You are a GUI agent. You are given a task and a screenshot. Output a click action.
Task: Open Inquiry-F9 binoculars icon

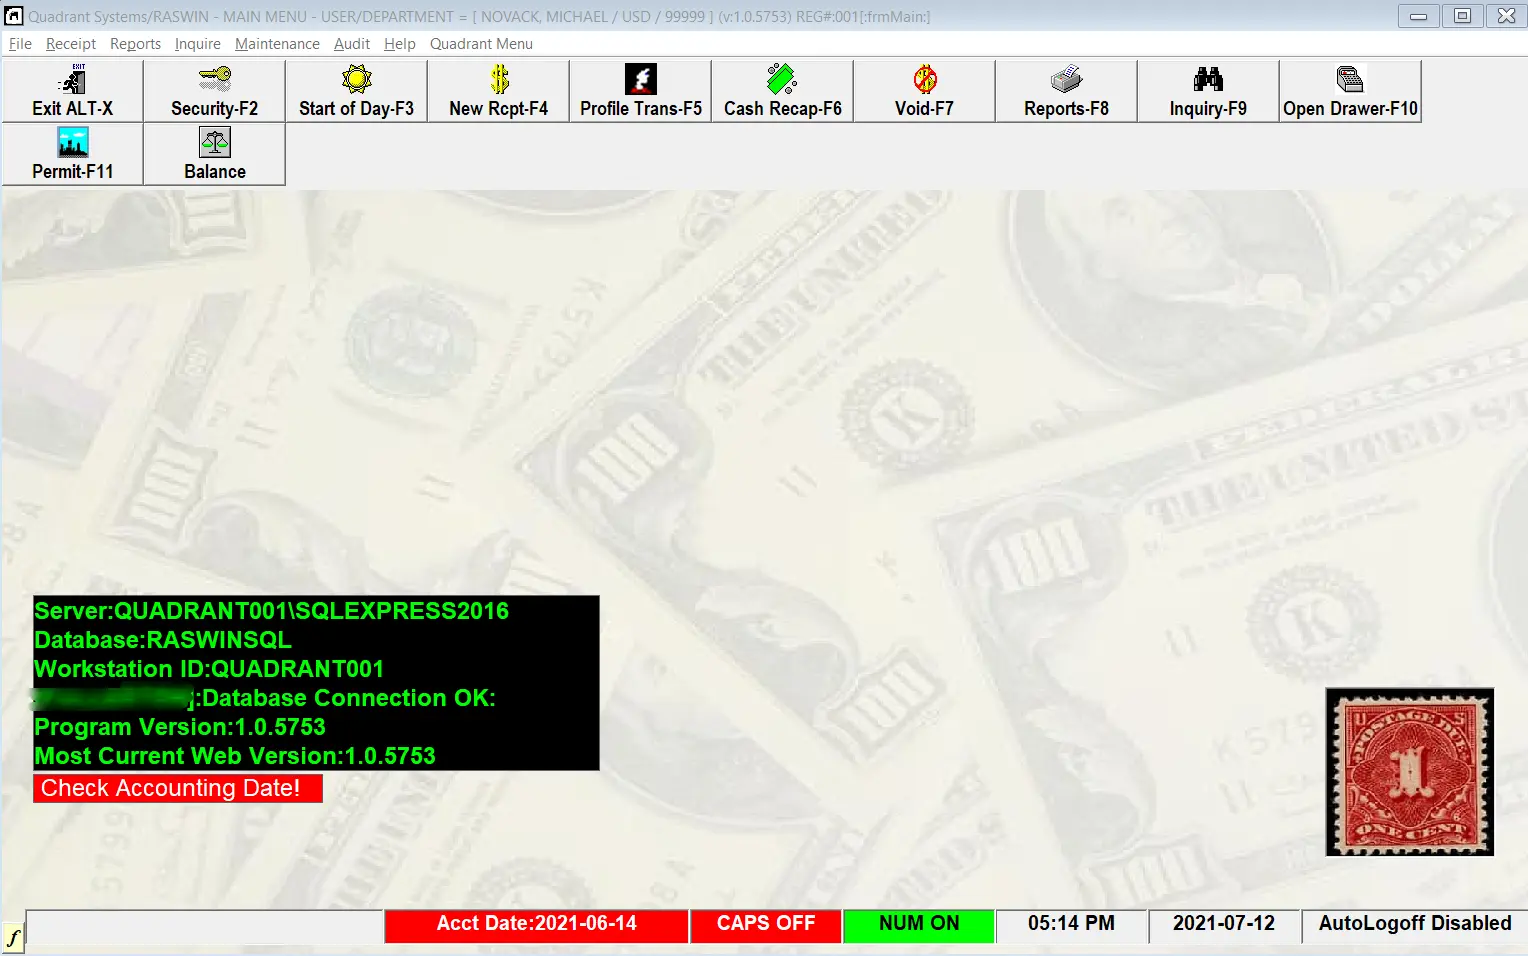click(1208, 91)
